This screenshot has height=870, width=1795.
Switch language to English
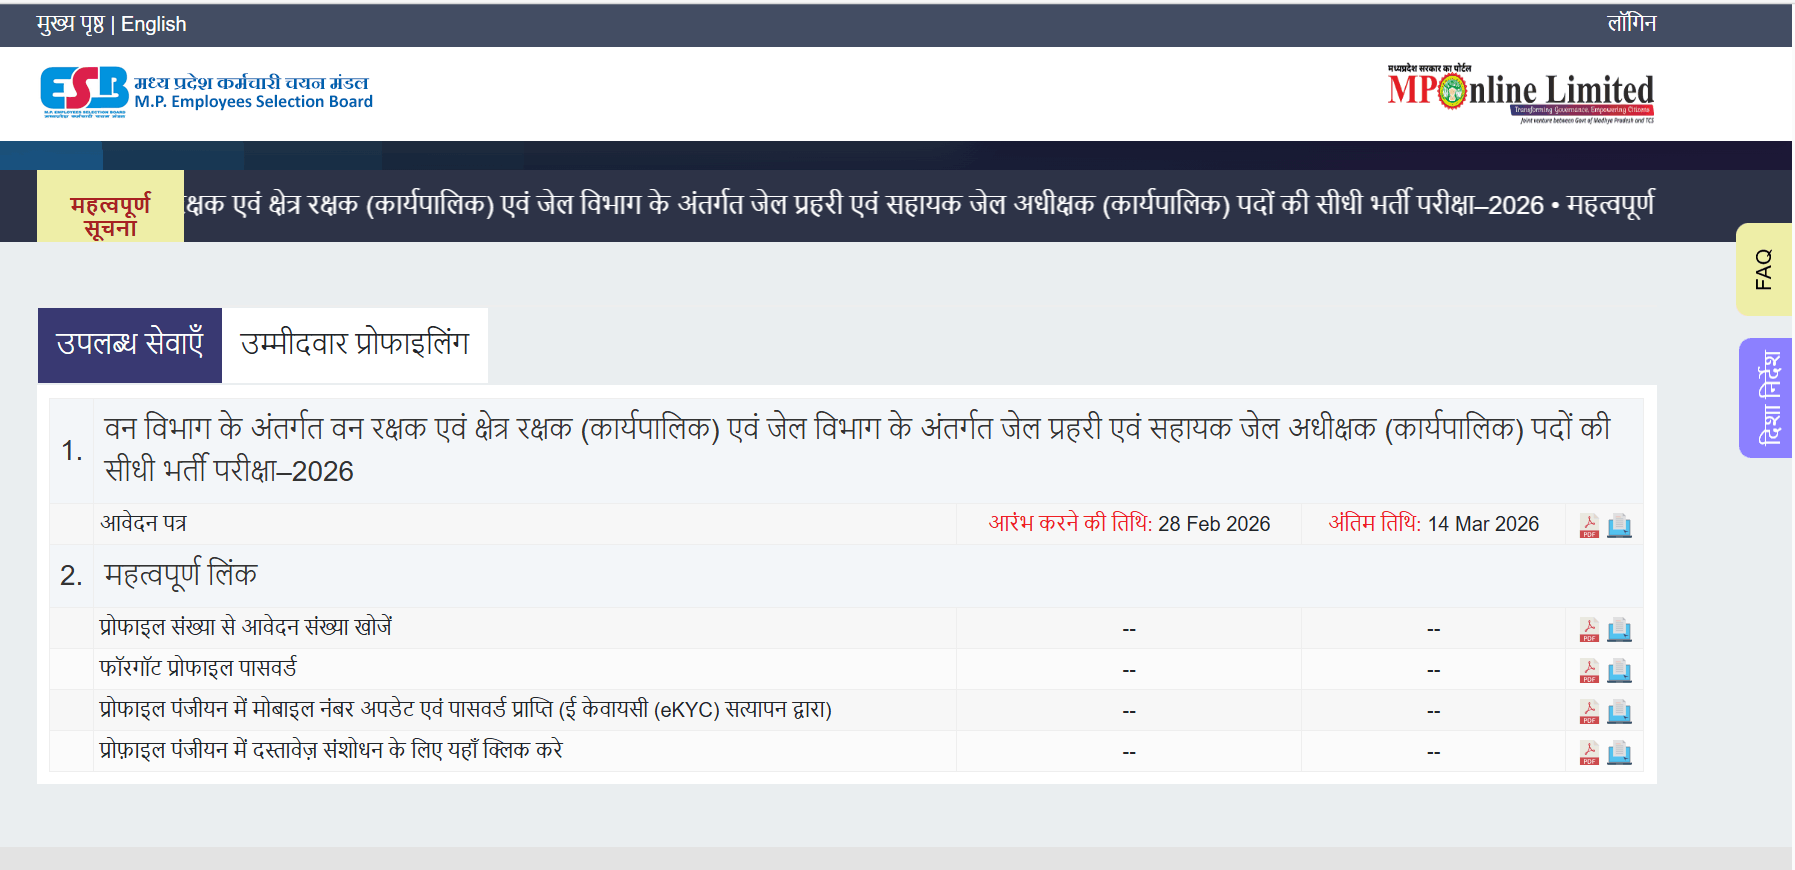(154, 24)
